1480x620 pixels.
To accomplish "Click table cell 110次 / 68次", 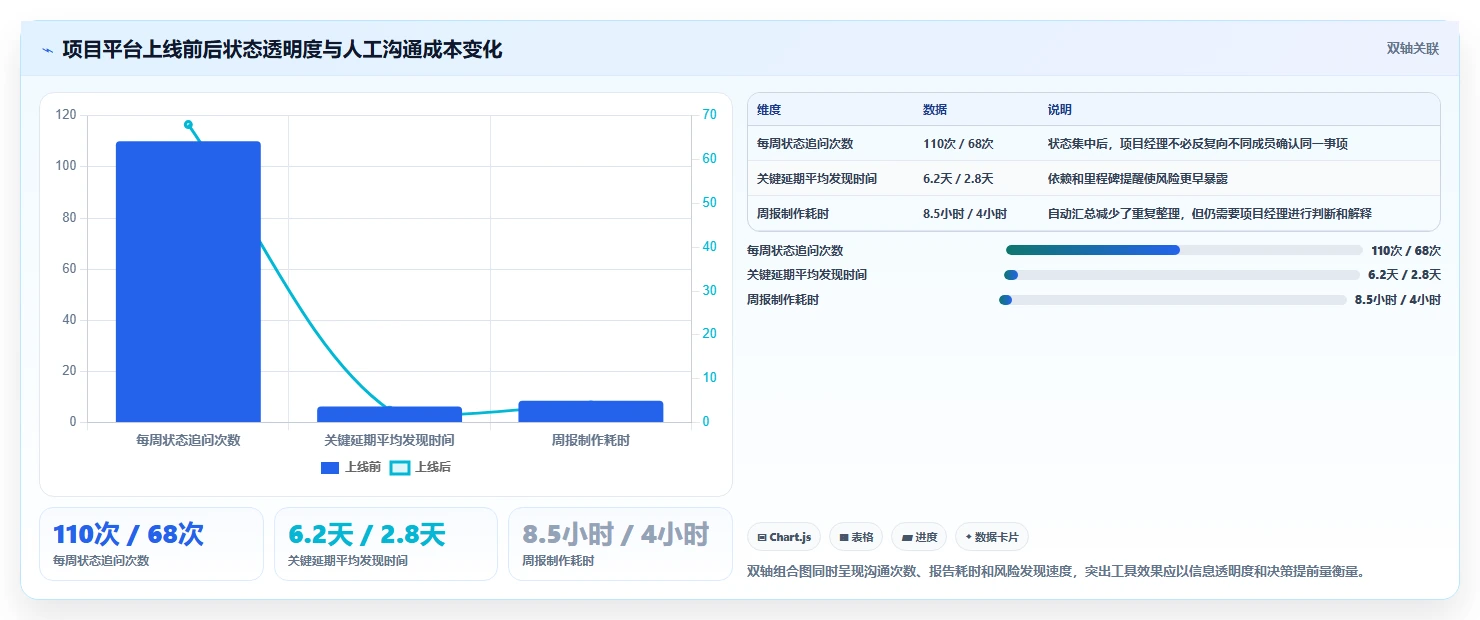I will pyautogui.click(x=958, y=144).
